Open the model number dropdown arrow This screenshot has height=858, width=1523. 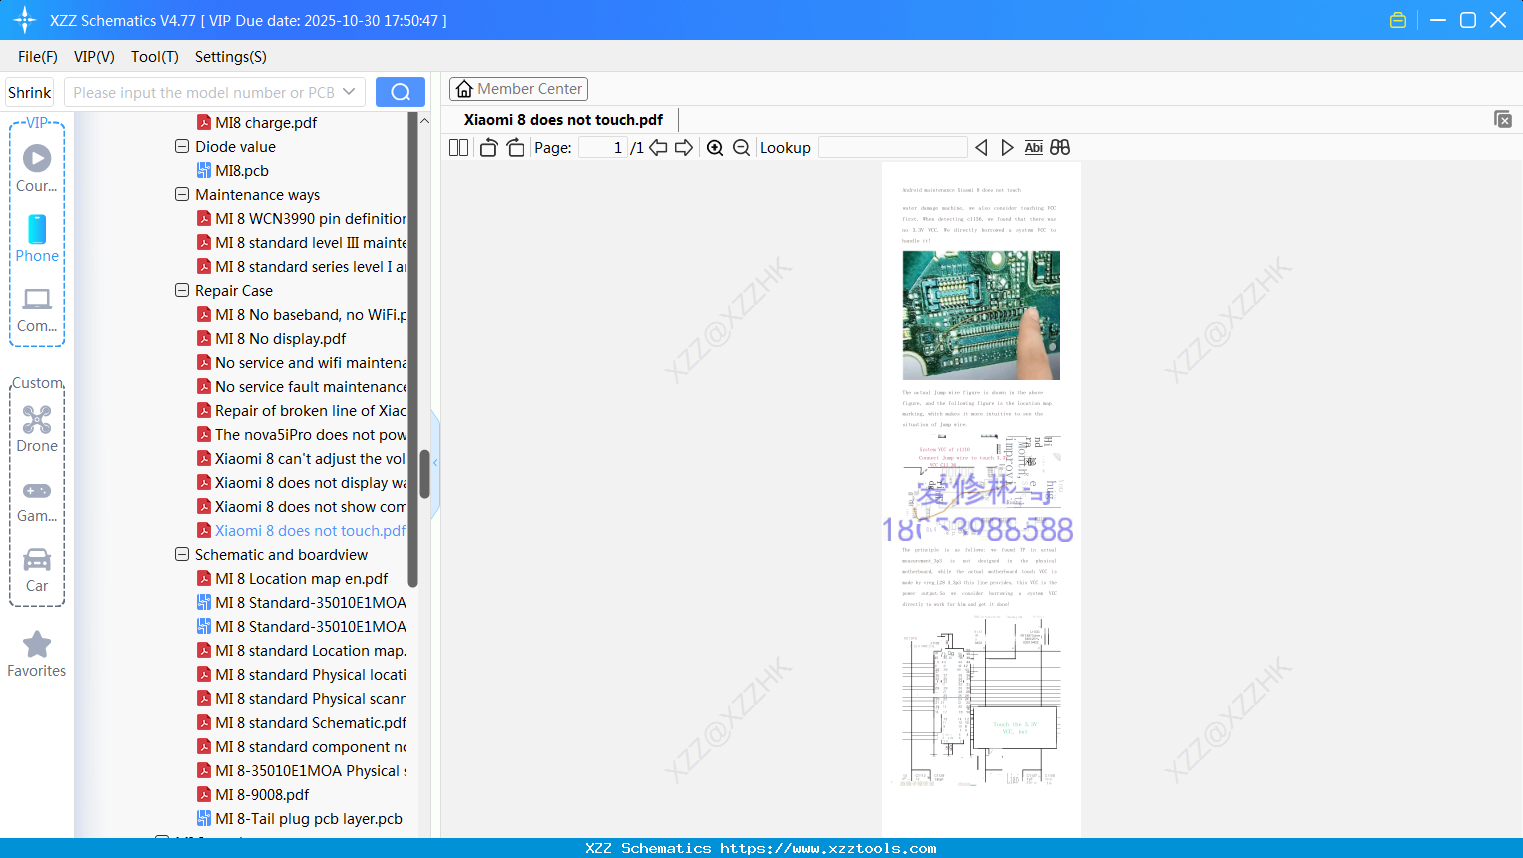[x=349, y=92]
